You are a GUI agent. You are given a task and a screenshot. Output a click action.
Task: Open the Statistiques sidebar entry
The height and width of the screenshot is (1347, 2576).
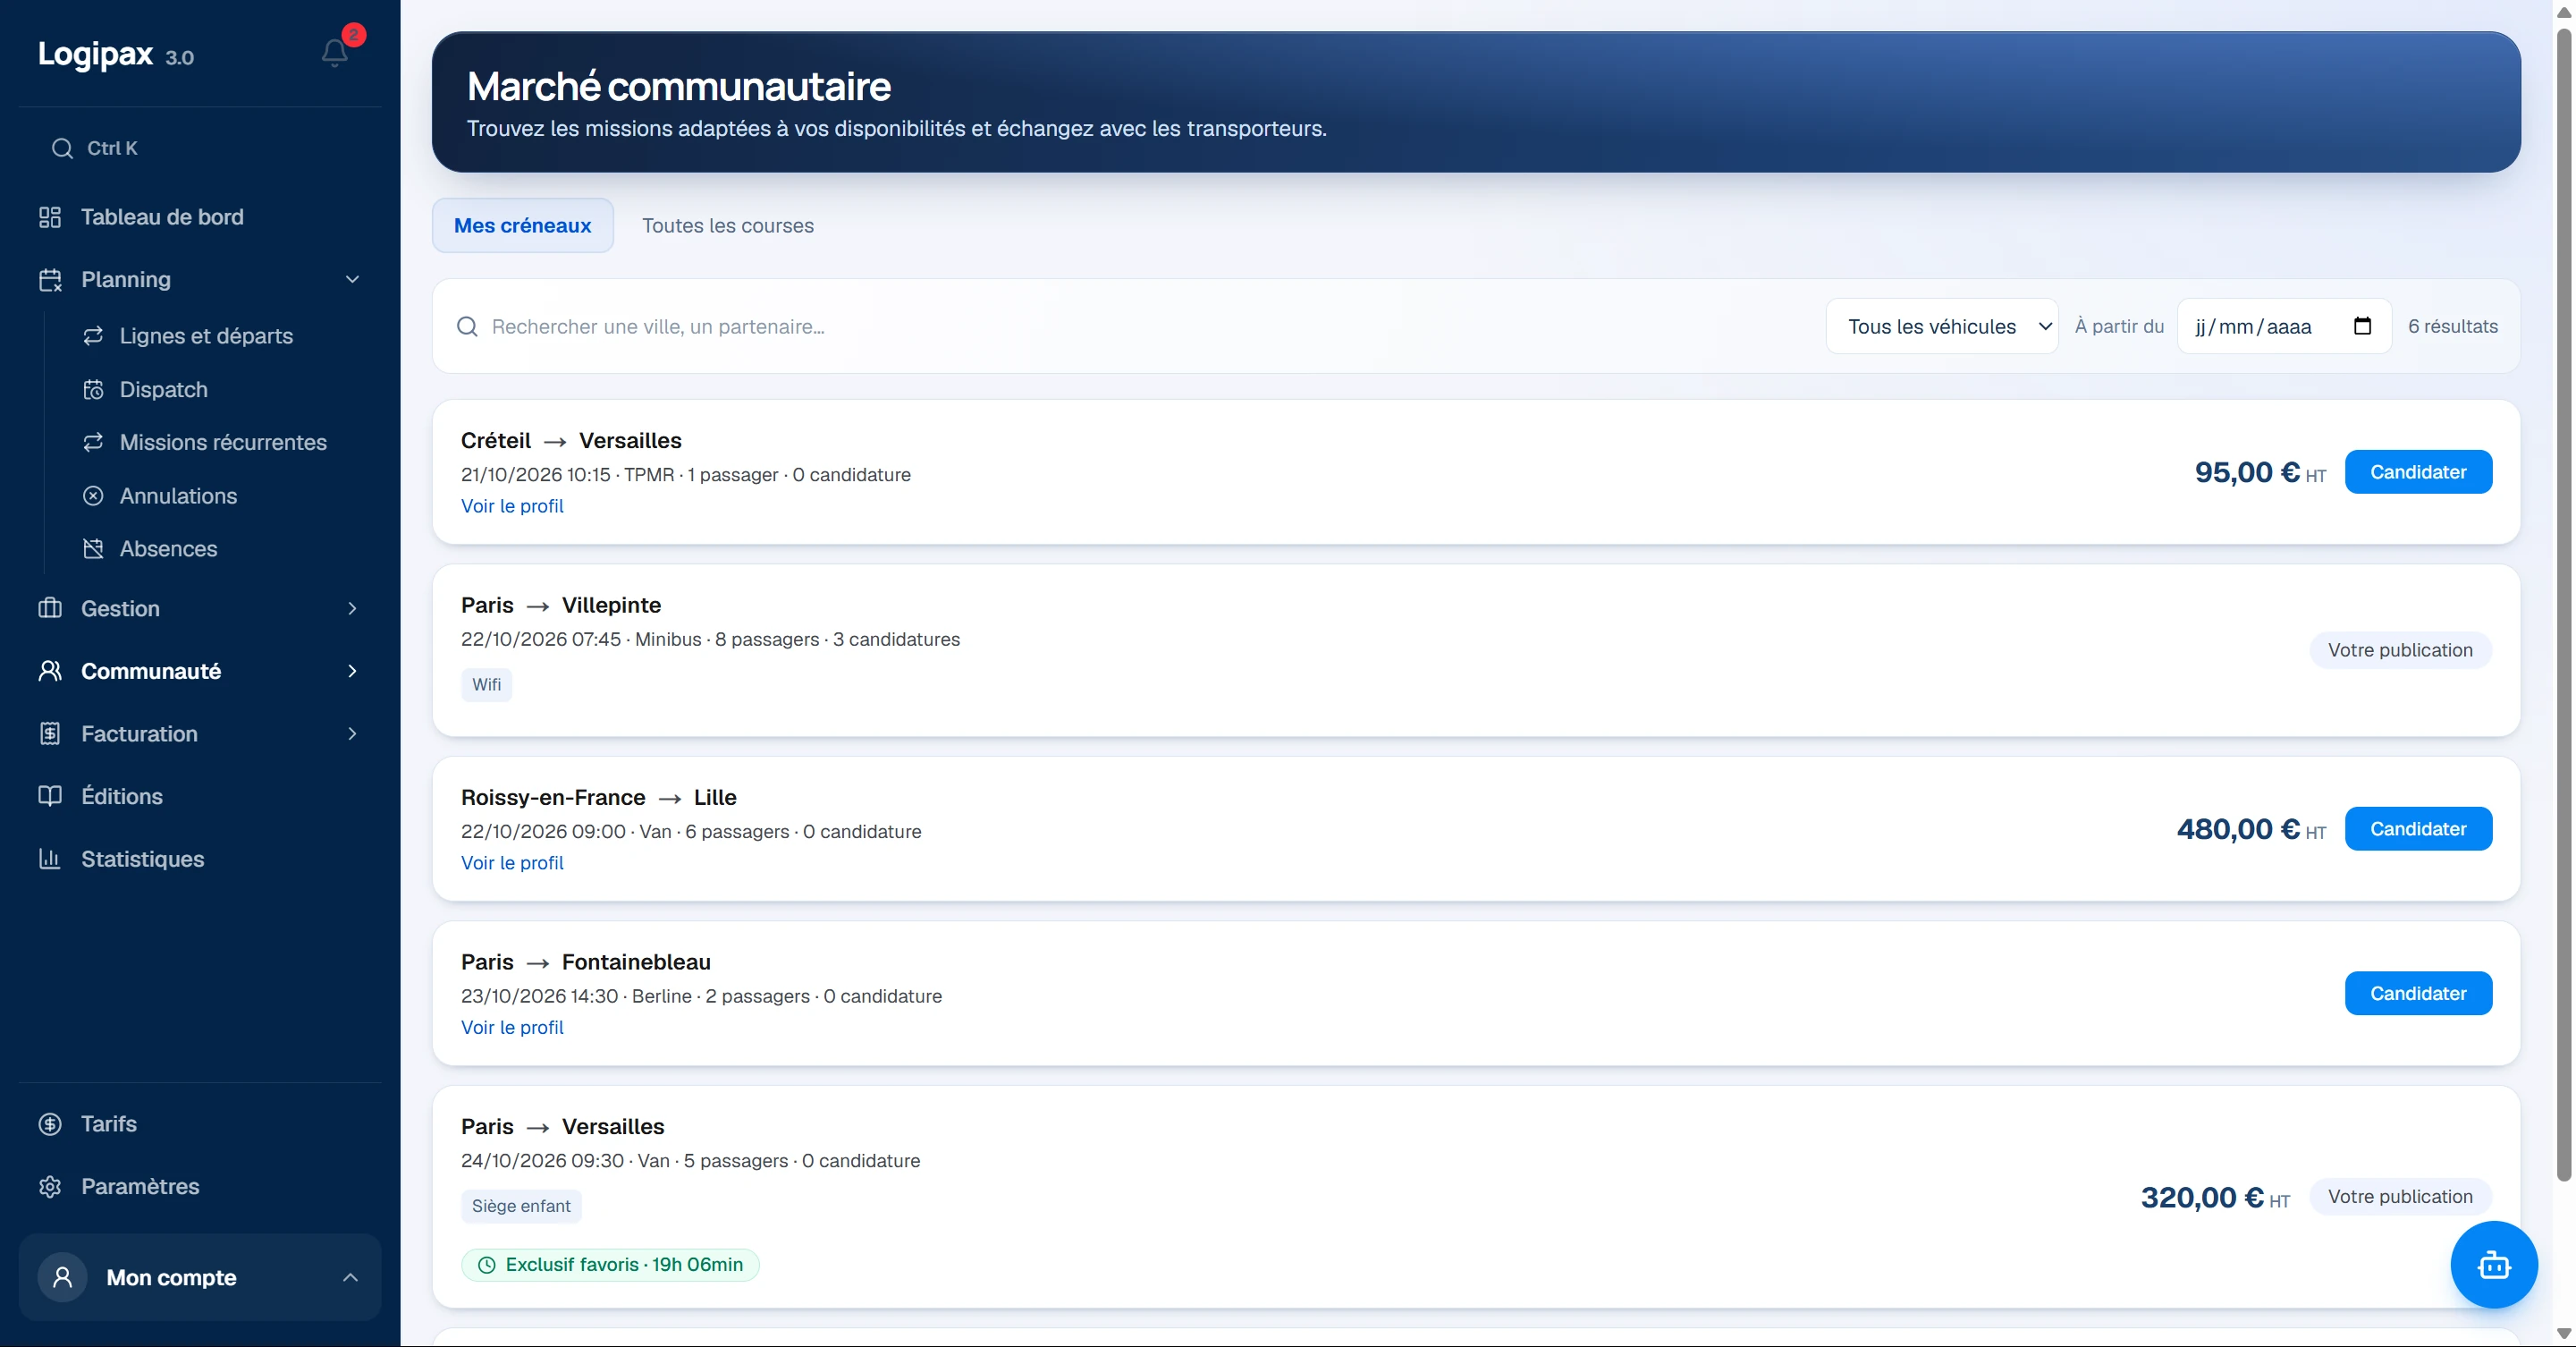point(200,859)
